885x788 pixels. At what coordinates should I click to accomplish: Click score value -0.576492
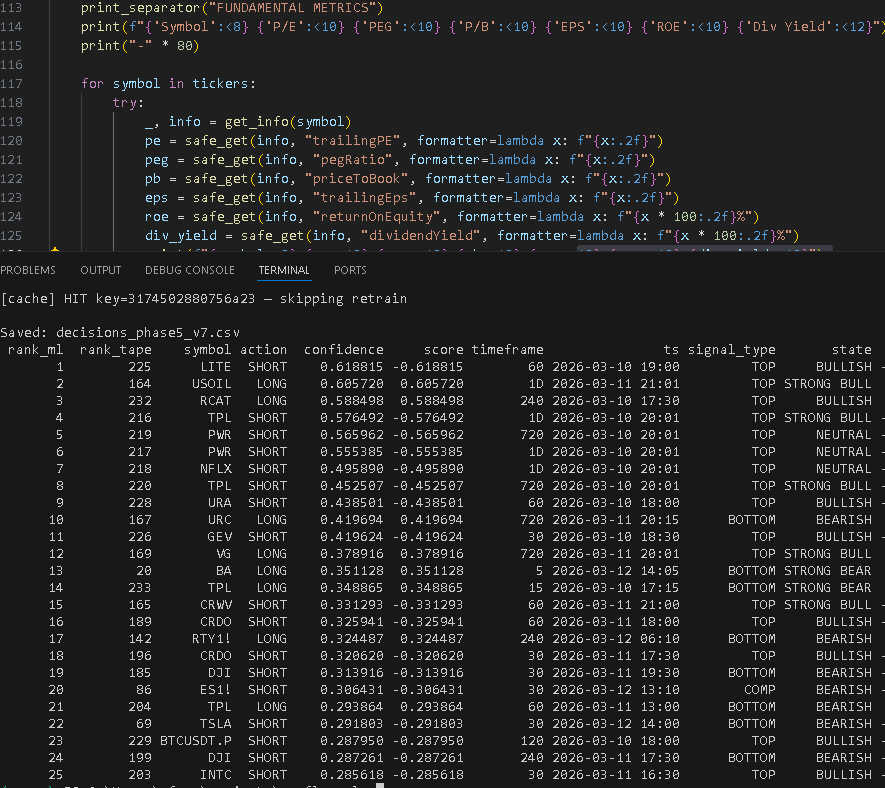coord(428,418)
